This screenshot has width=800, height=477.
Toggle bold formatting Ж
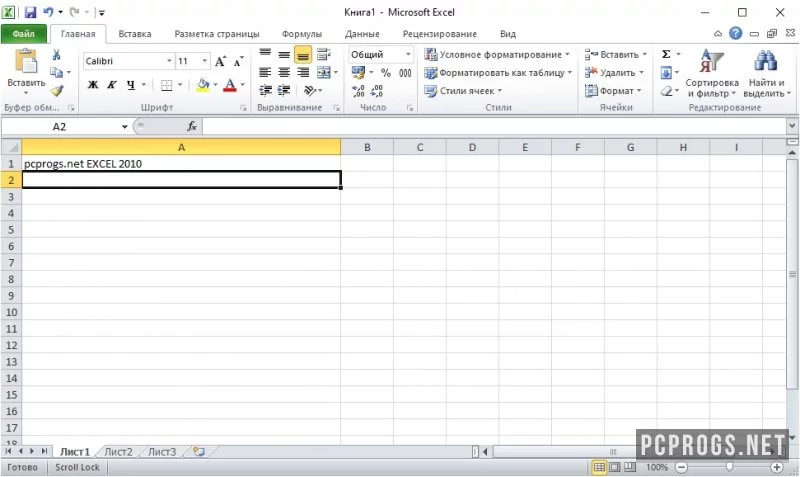pyautogui.click(x=93, y=85)
